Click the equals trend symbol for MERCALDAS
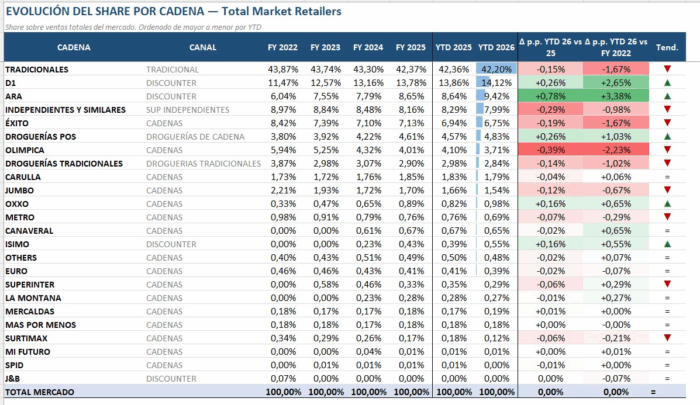700x405 pixels. pyautogui.click(x=667, y=312)
